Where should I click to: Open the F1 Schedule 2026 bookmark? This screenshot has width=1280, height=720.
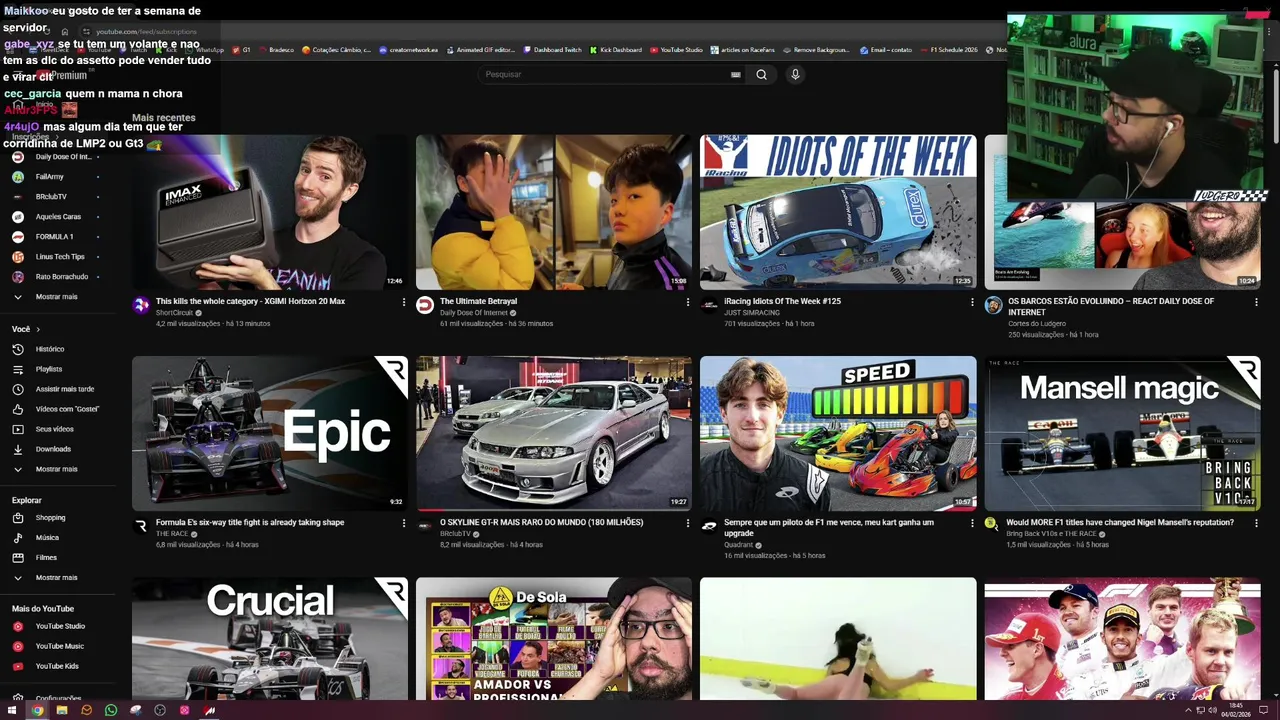[x=949, y=50]
